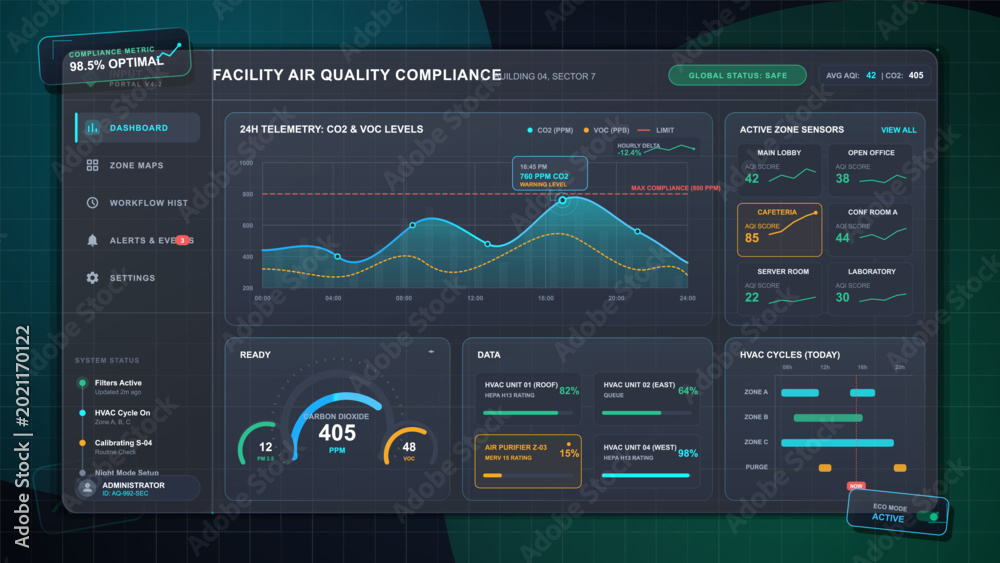The width and height of the screenshot is (1000, 563).
Task: Click the Settings gear icon
Action: 92,278
